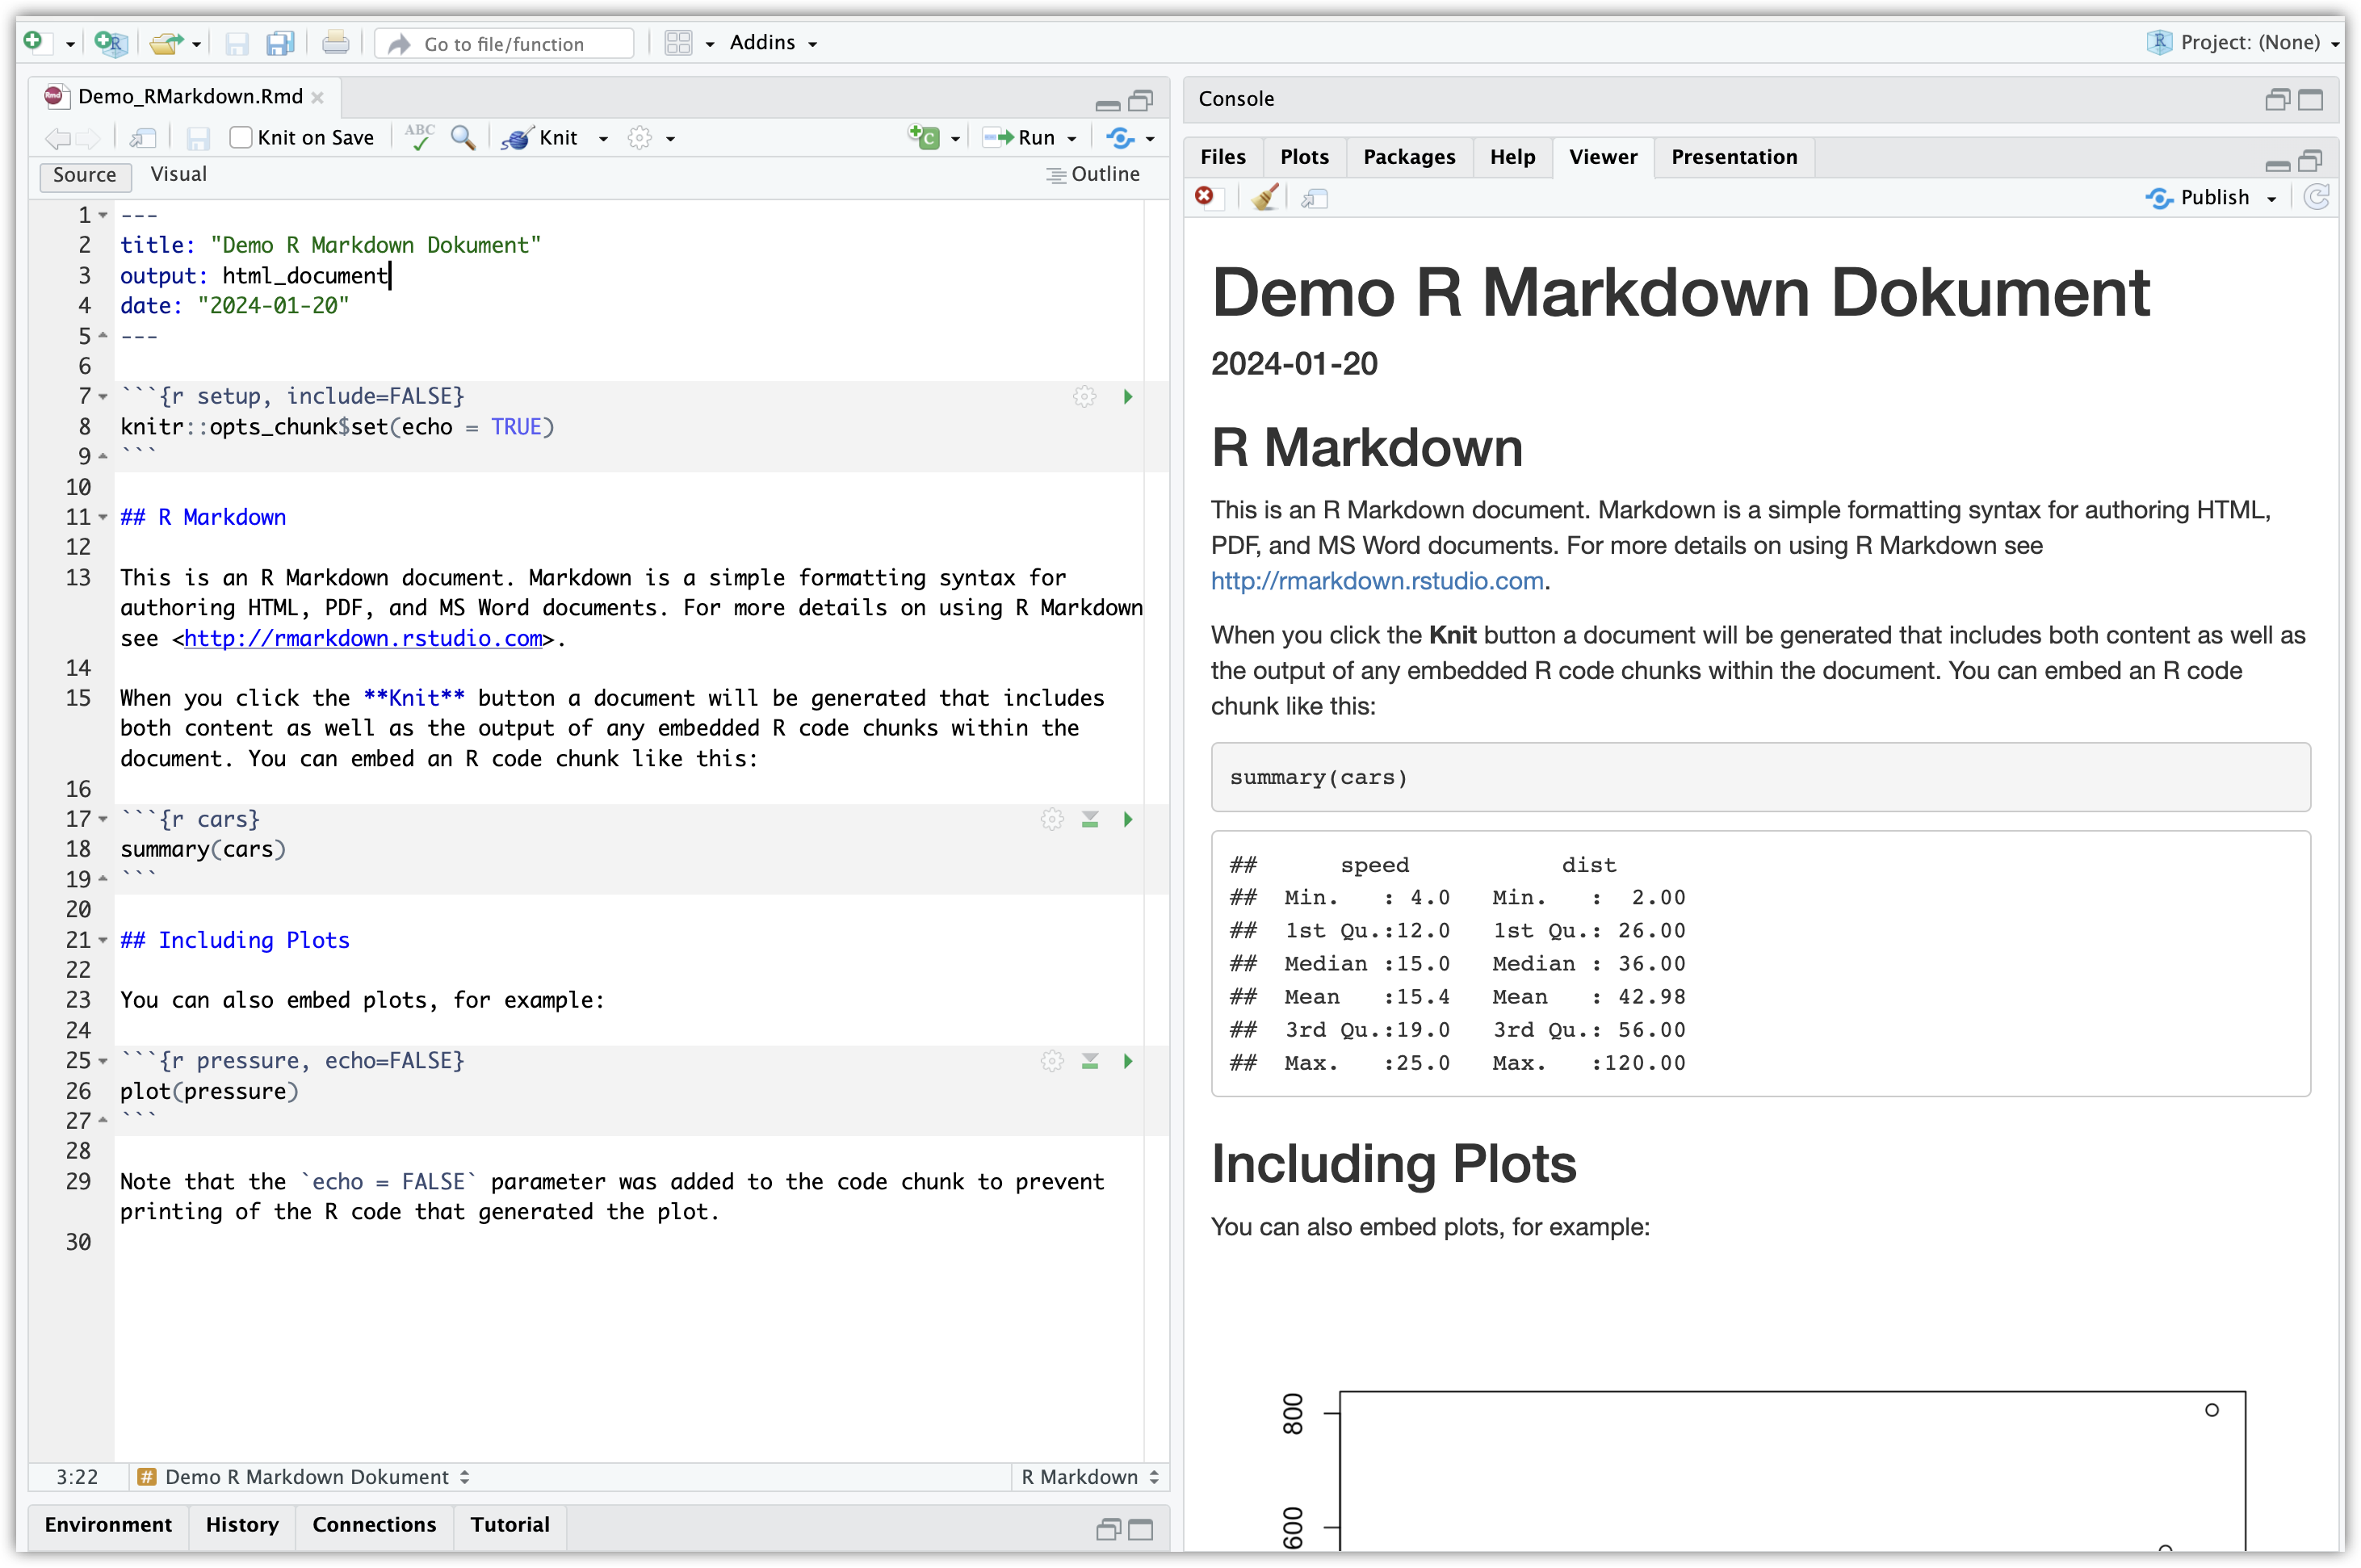The image size is (2361, 1568).
Task: Click the find/replace magnifier icon
Action: [x=462, y=137]
